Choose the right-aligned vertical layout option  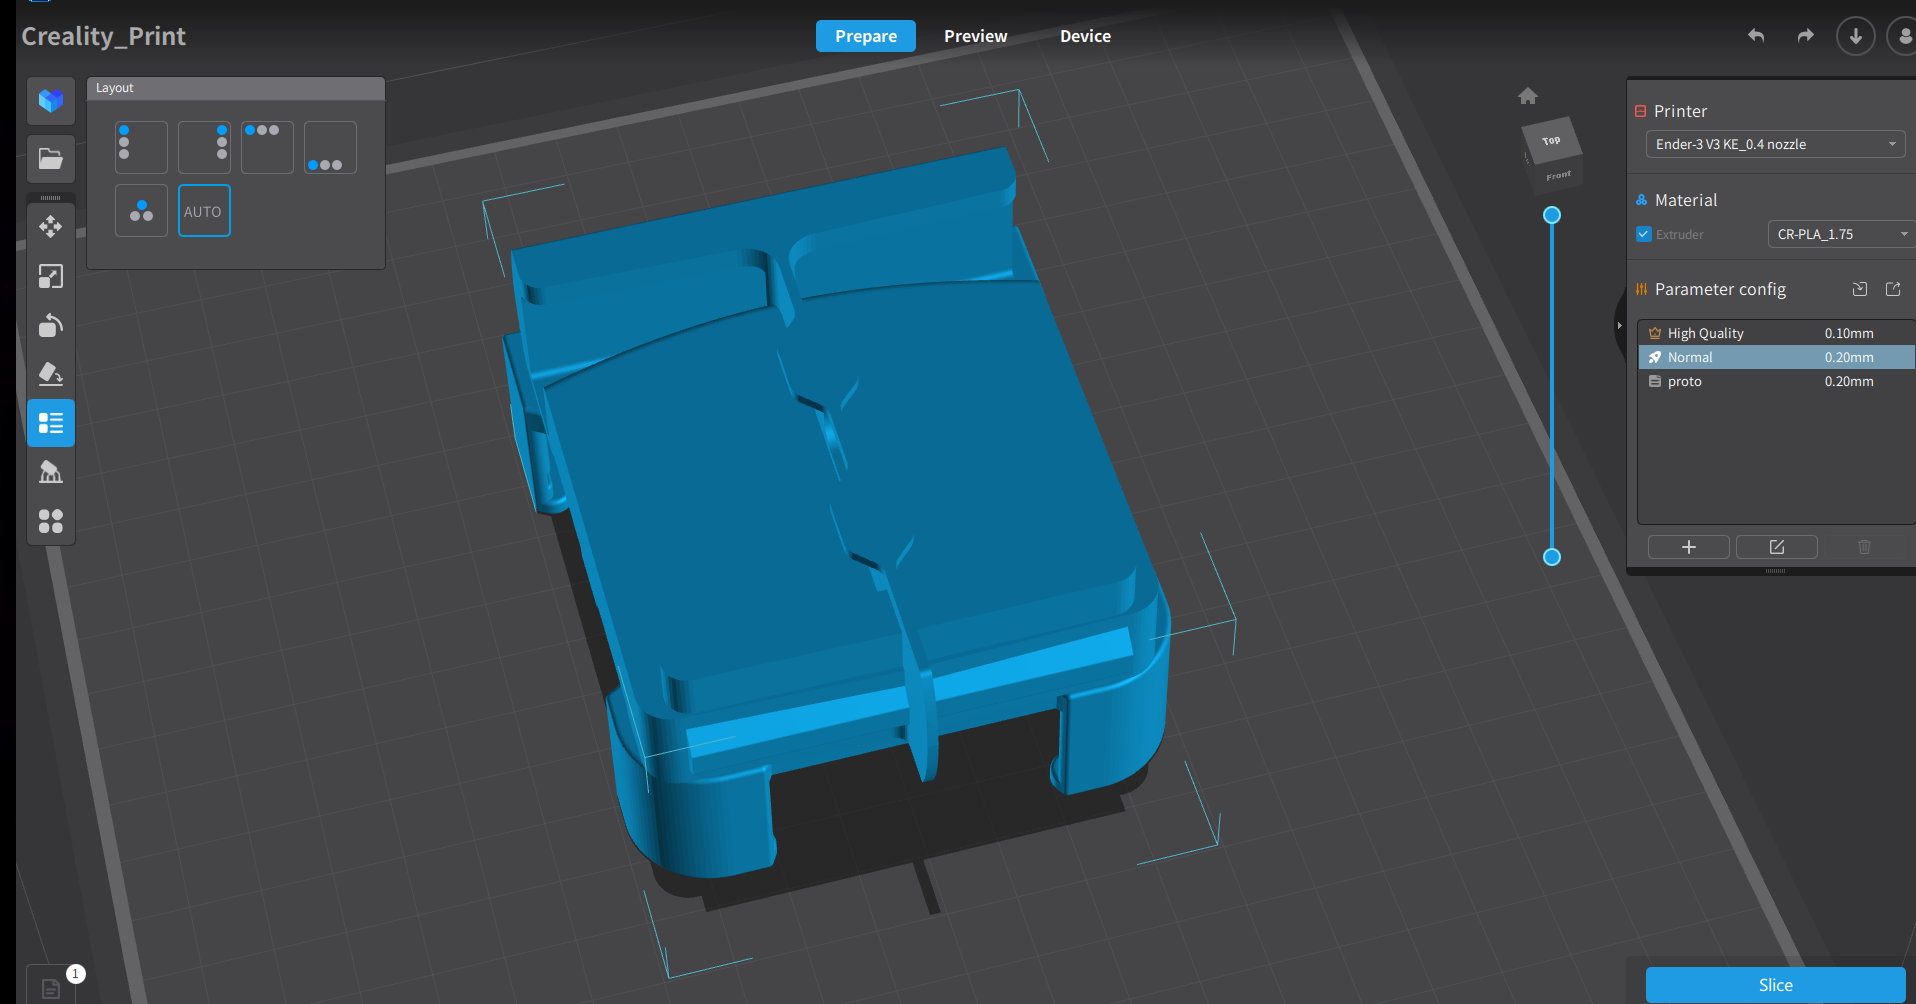pyautogui.click(x=204, y=148)
